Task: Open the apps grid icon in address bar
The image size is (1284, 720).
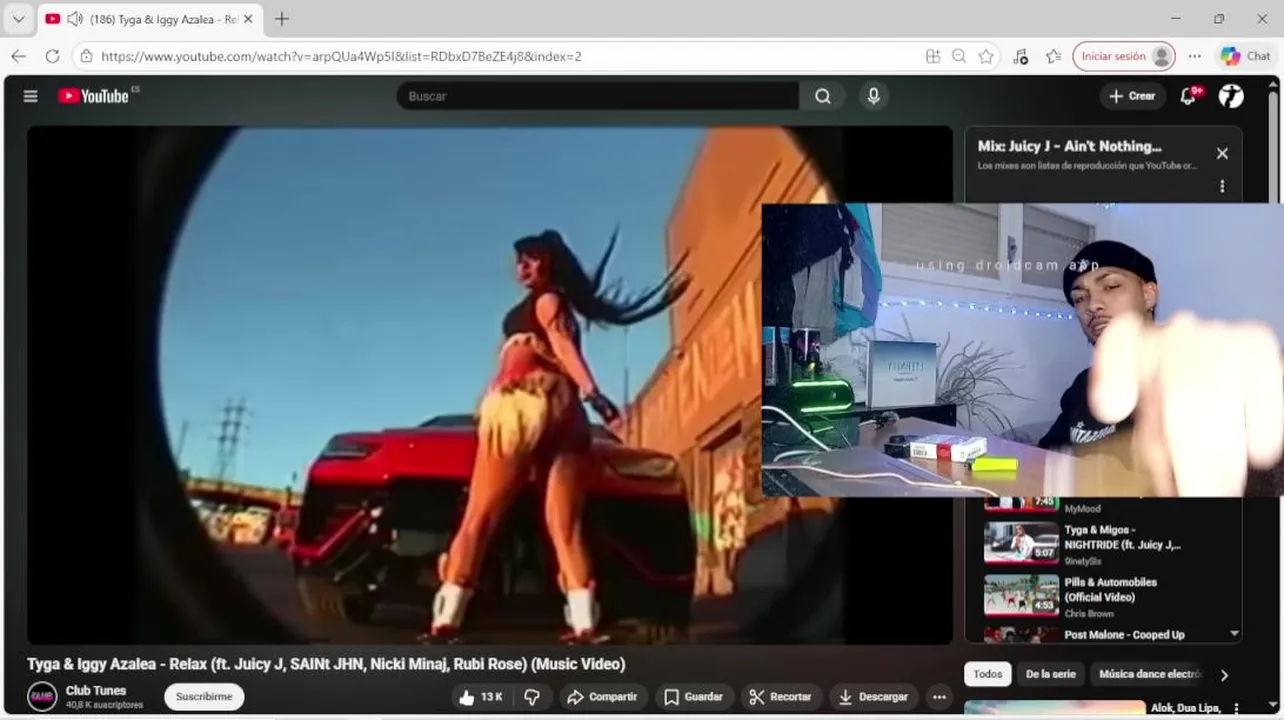Action: tap(933, 56)
